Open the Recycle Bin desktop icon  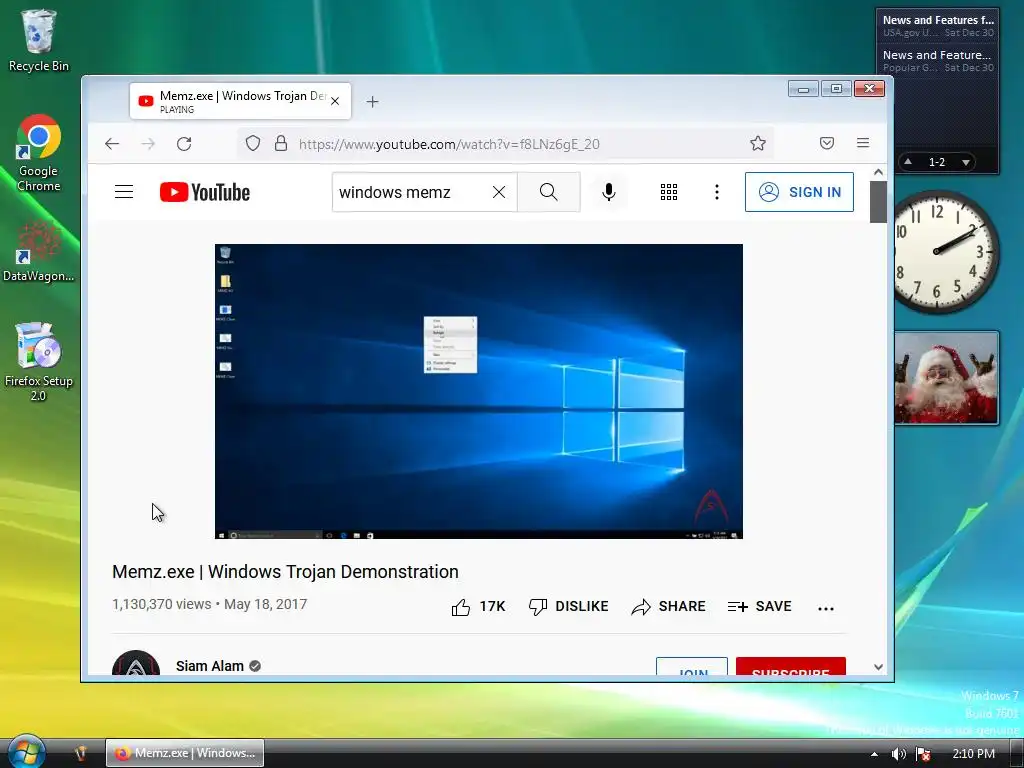click(x=39, y=40)
